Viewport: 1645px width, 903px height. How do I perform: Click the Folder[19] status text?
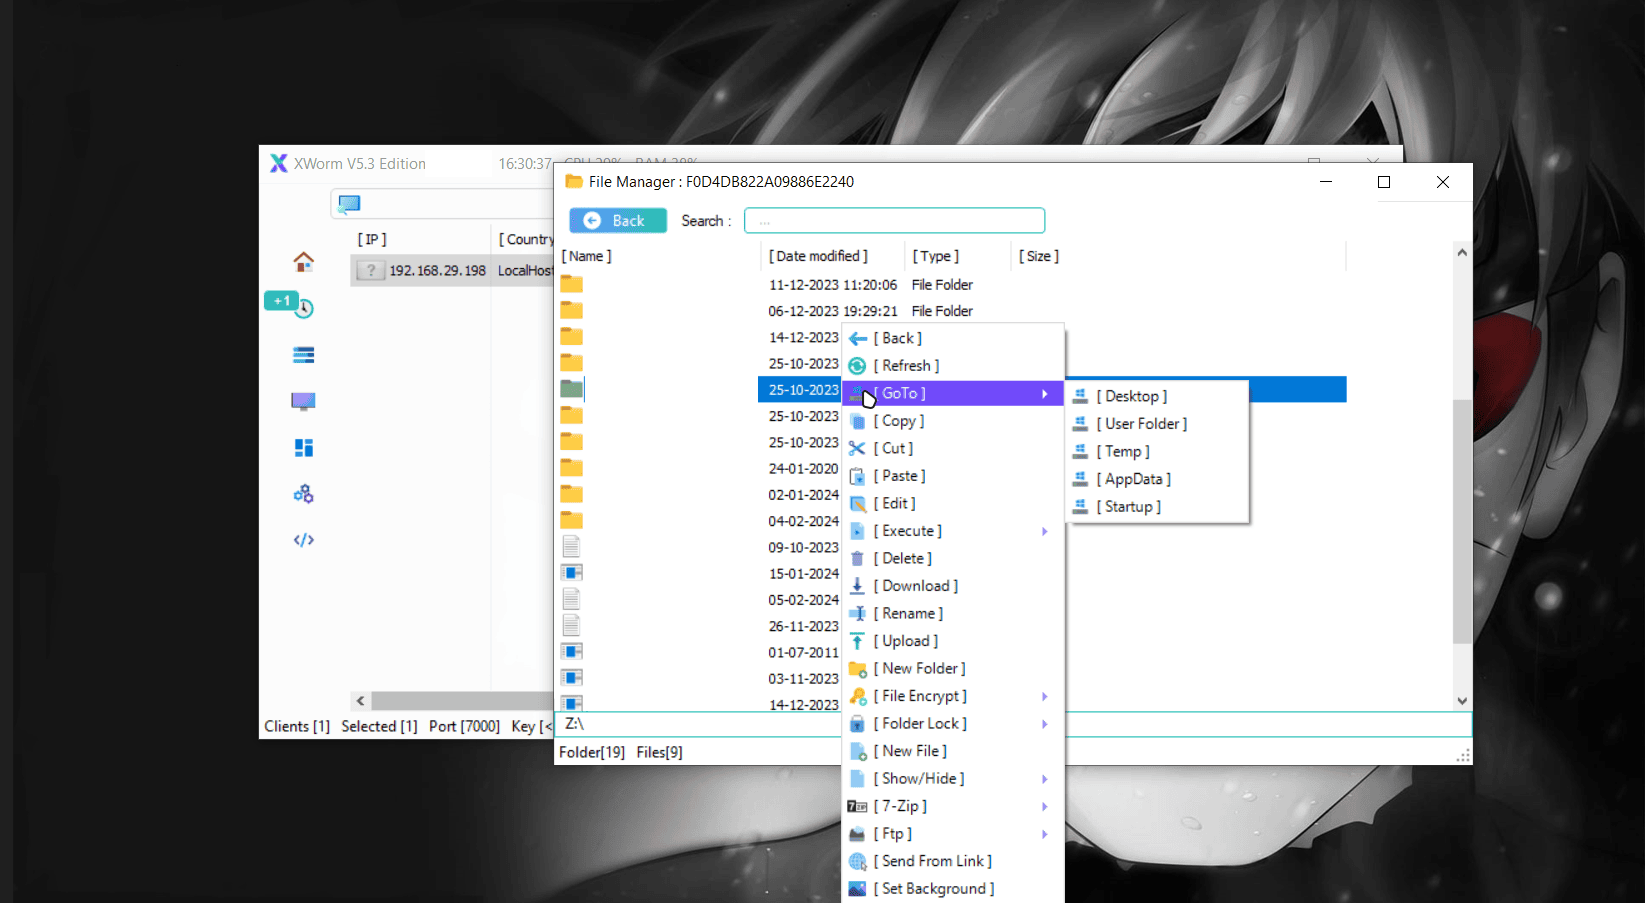point(592,752)
